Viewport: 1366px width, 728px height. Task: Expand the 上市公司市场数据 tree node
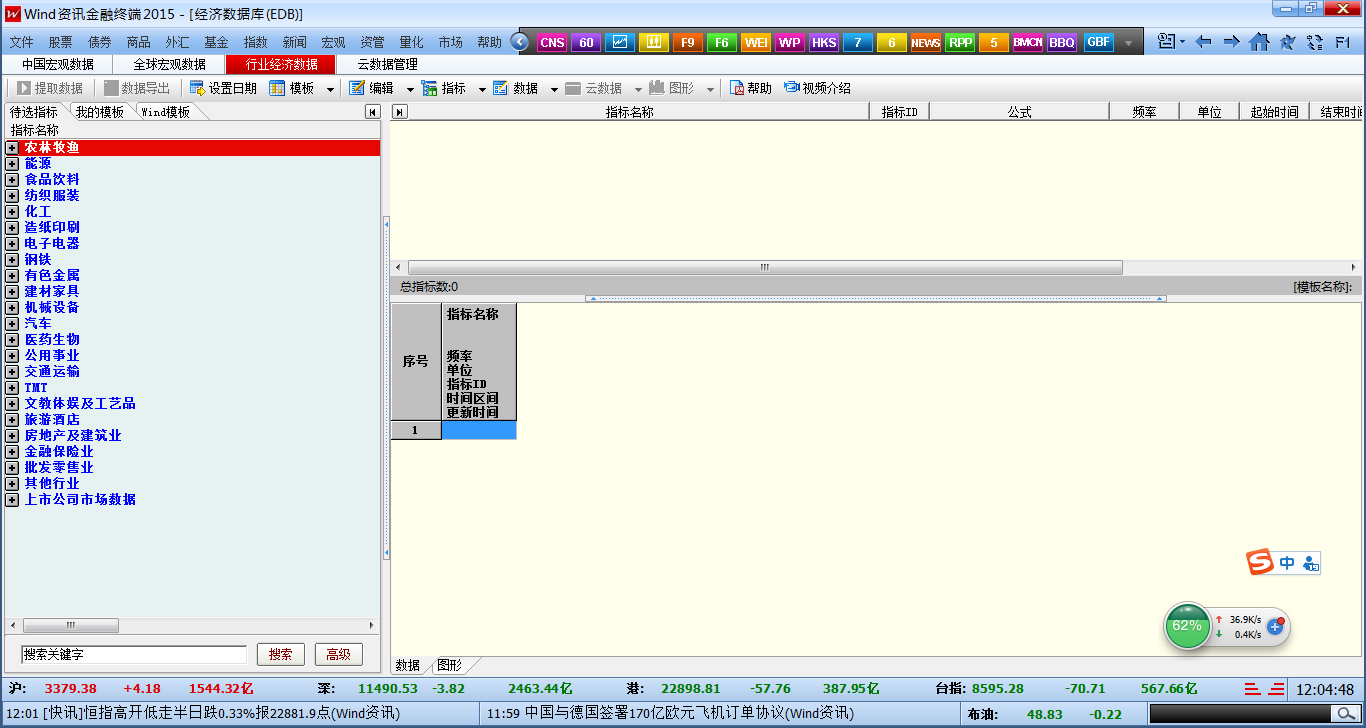click(x=12, y=500)
